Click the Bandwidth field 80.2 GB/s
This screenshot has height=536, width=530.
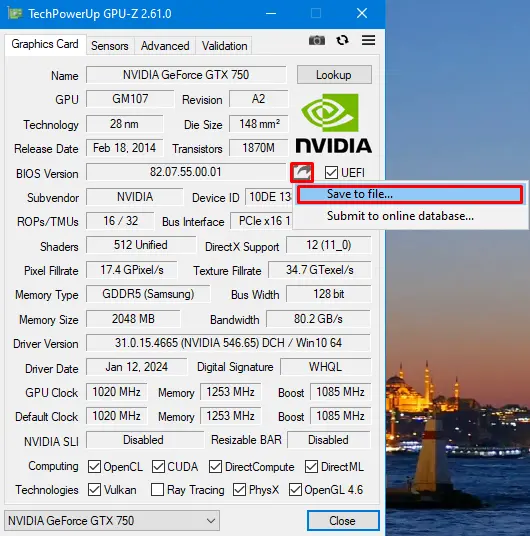[318, 319]
